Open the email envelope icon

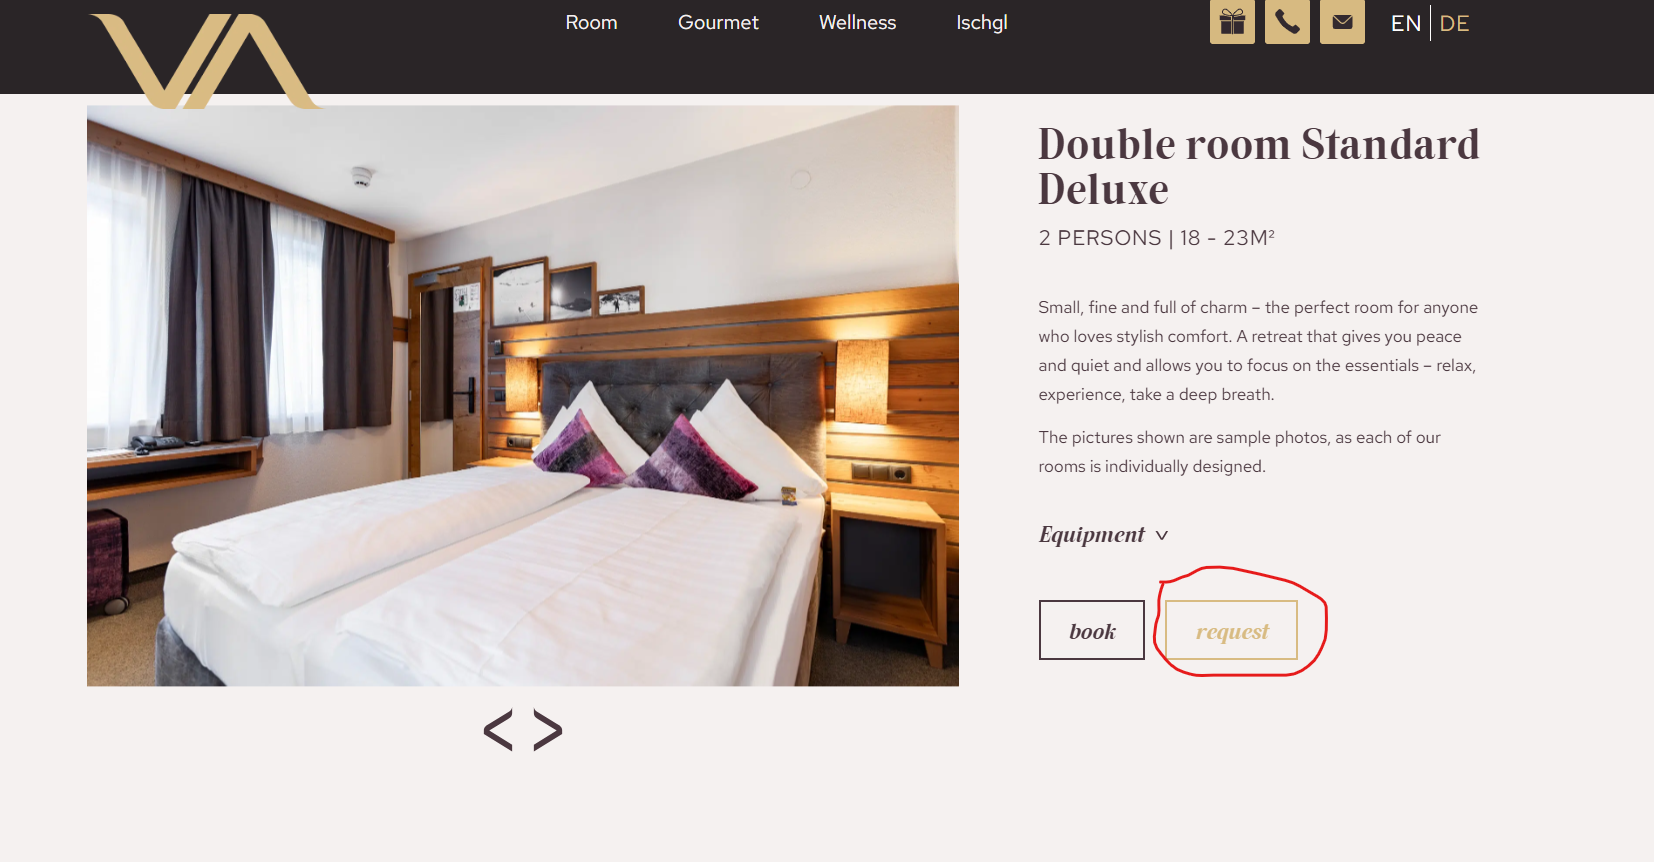pos(1342,22)
